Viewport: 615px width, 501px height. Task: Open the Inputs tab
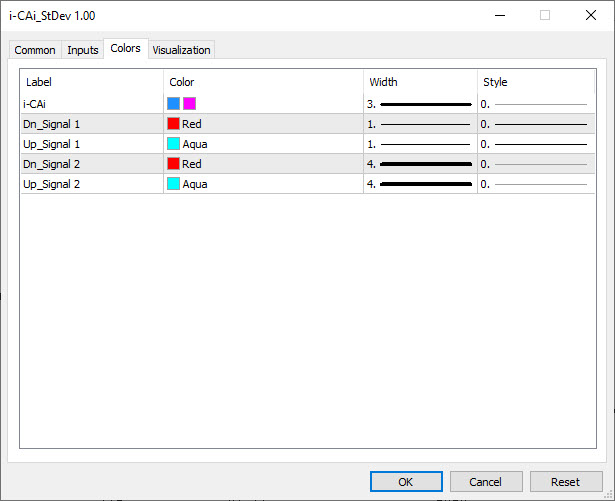click(x=83, y=50)
